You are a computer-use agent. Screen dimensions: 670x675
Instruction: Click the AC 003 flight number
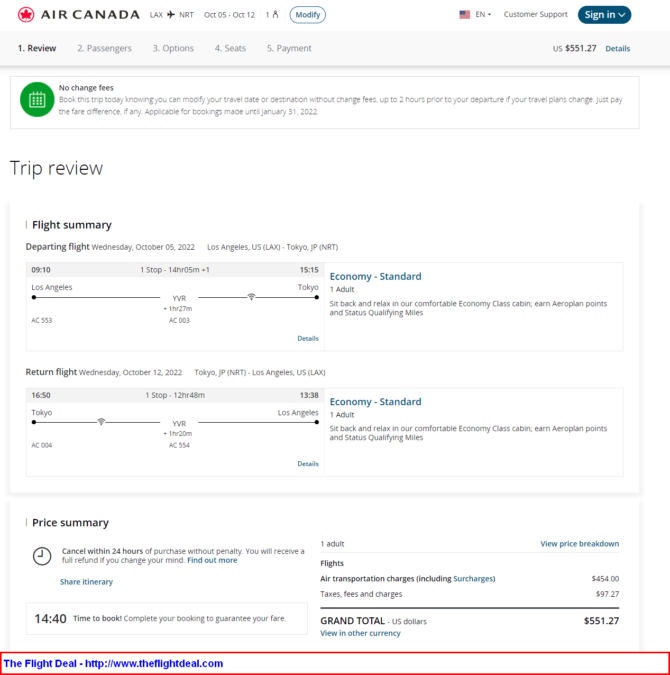pos(179,320)
